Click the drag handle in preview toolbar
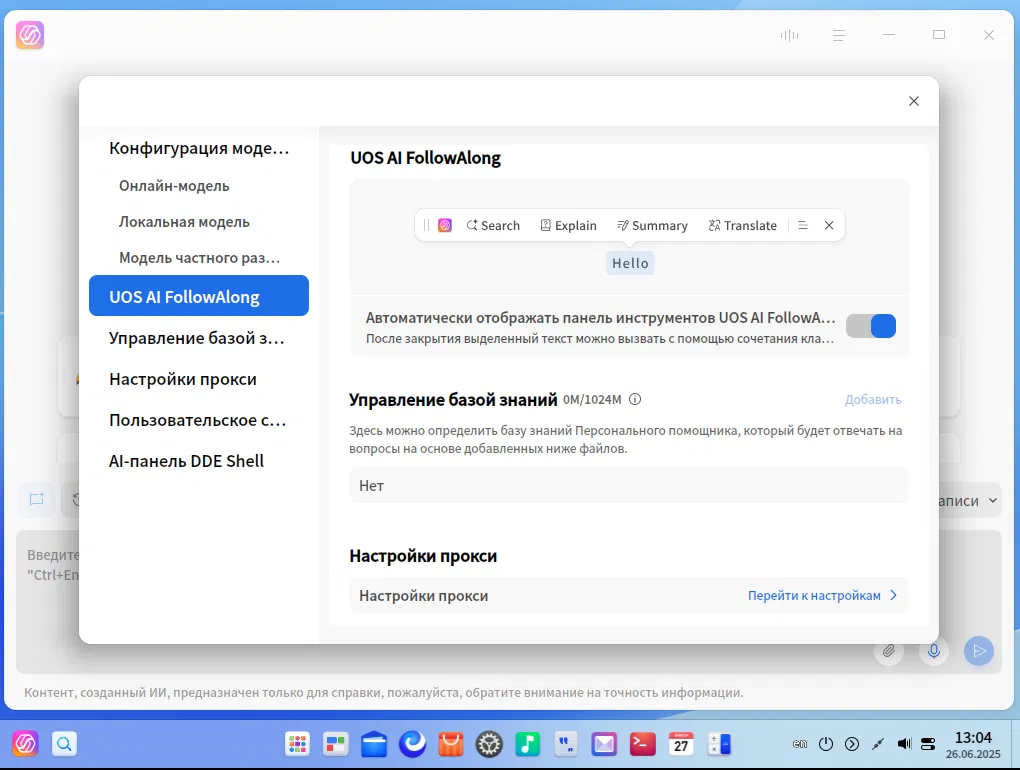 coord(426,226)
